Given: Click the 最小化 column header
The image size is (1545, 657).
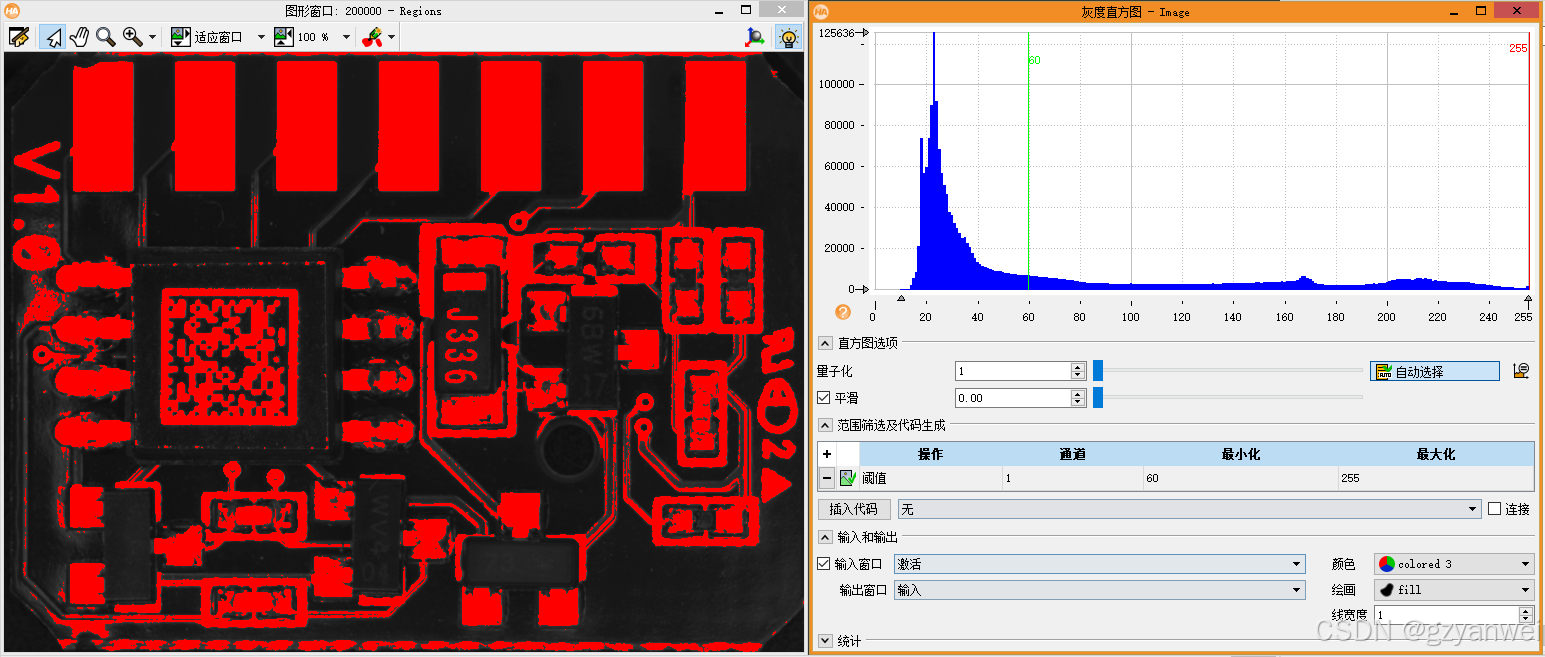Looking at the screenshot, I should 1241,454.
